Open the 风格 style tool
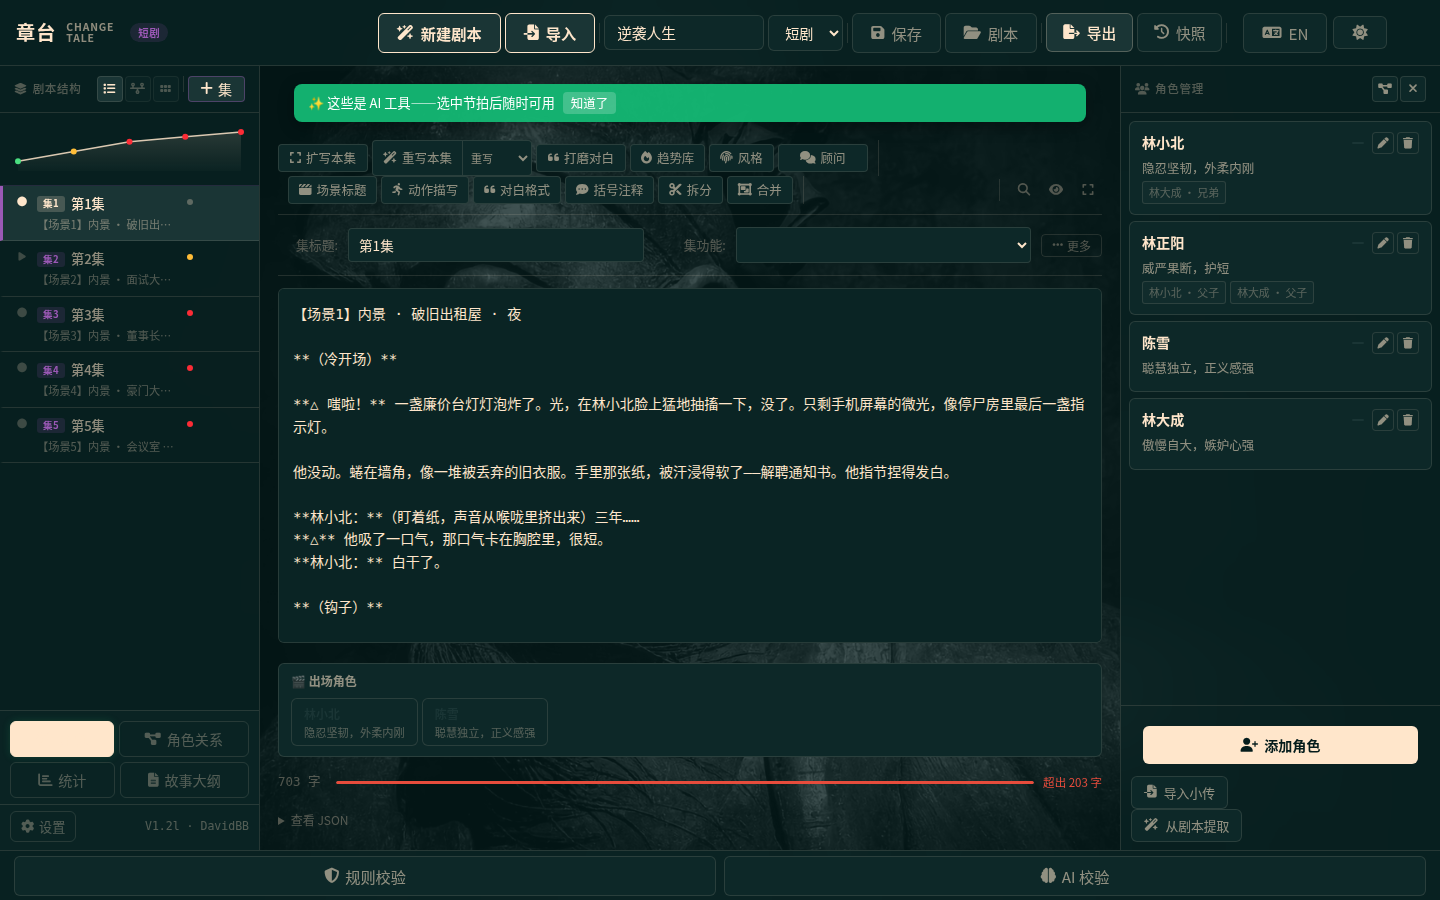Image resolution: width=1440 pixels, height=900 pixels. click(x=741, y=158)
